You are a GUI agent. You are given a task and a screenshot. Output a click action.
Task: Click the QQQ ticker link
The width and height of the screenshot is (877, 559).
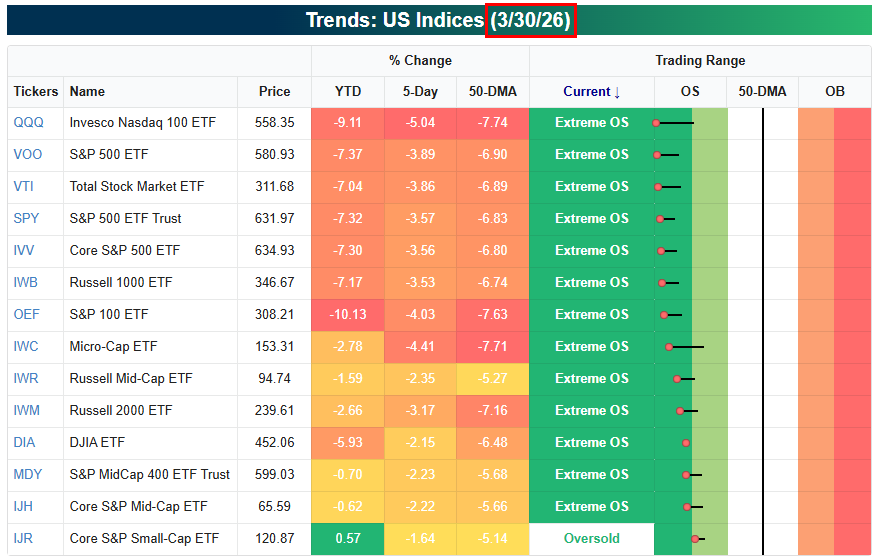point(29,123)
